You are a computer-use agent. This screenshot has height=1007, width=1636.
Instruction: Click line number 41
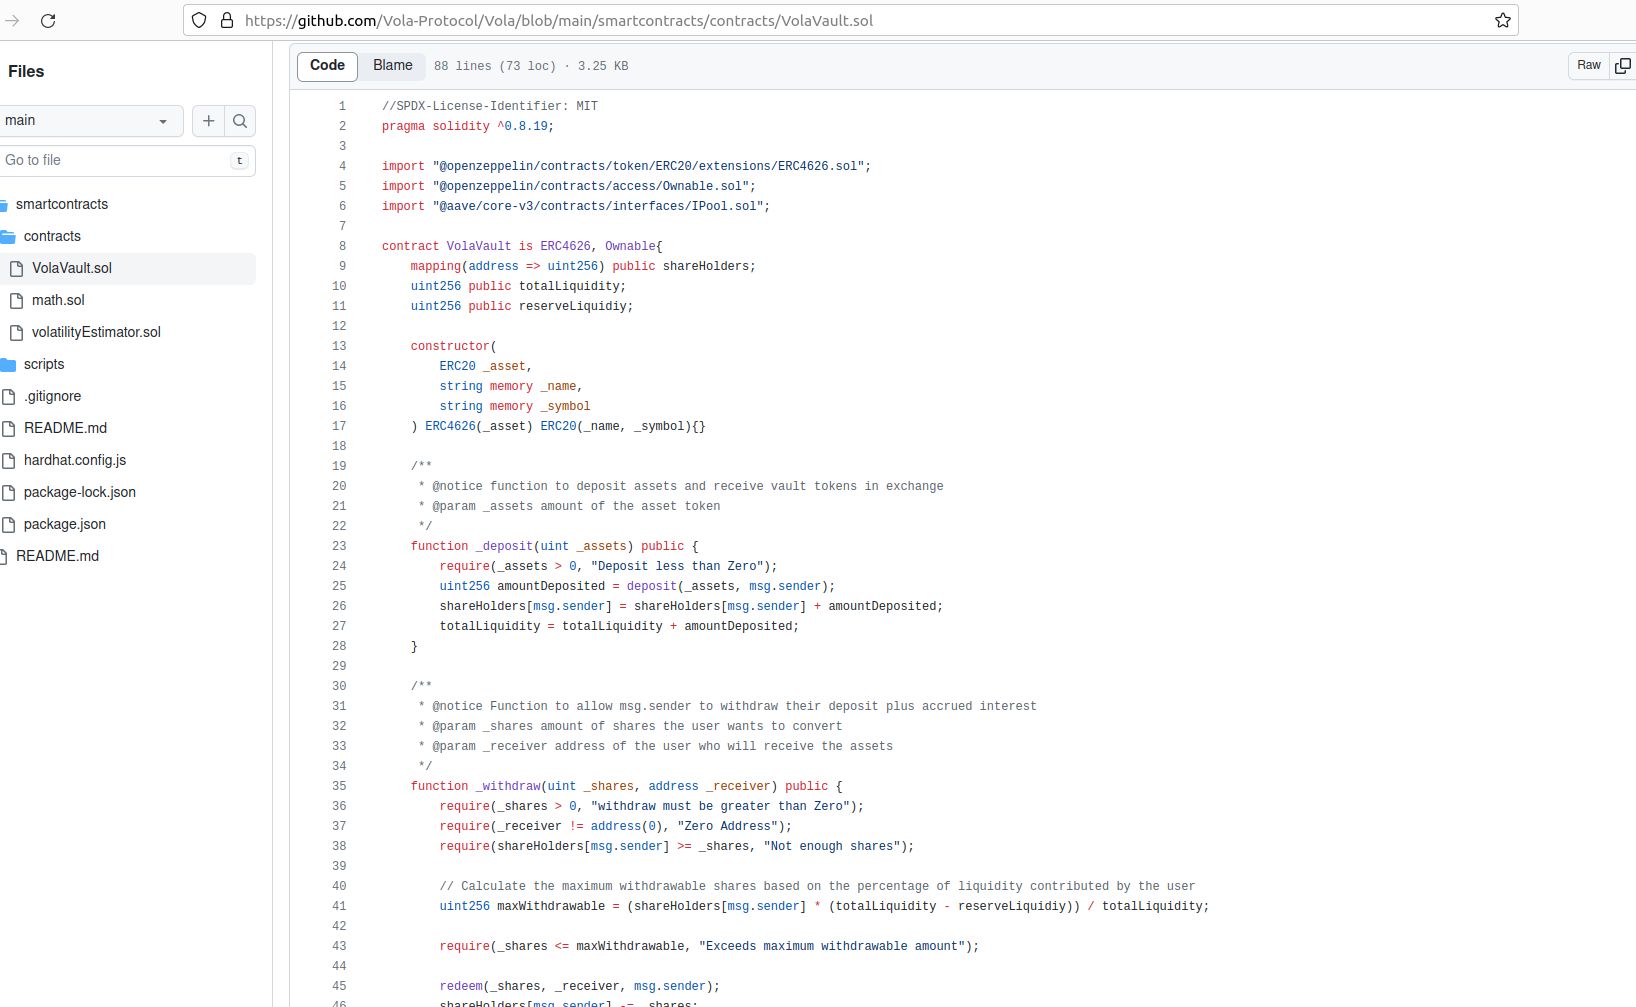(339, 906)
